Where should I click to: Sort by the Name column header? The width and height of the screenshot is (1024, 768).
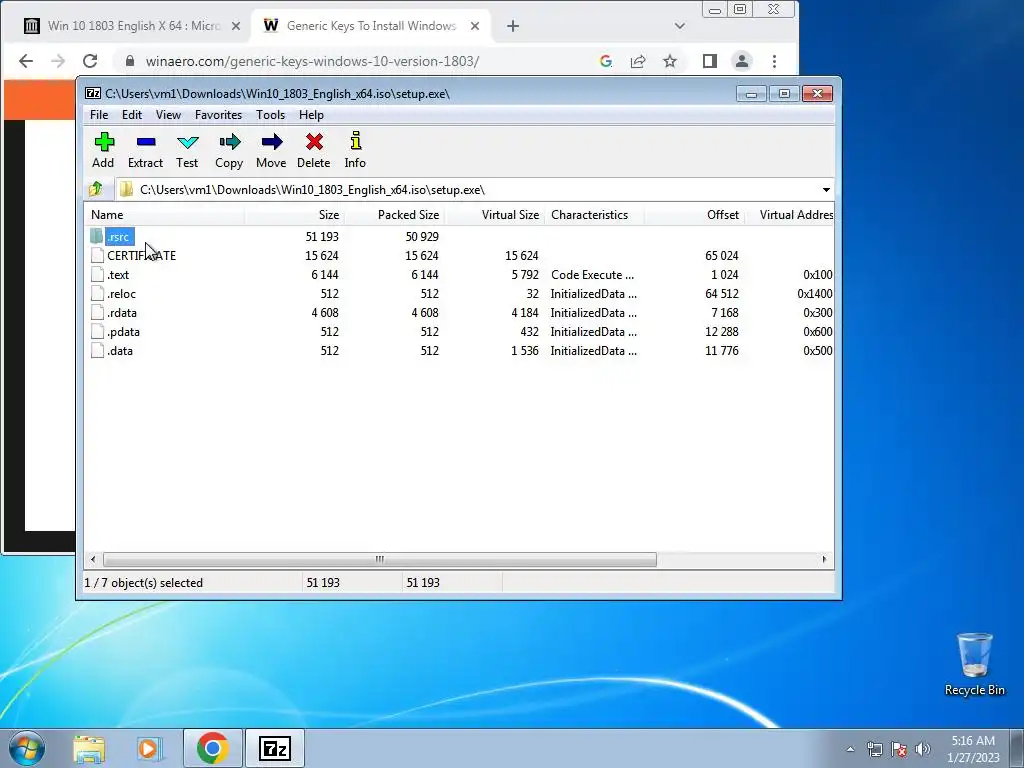(165, 215)
